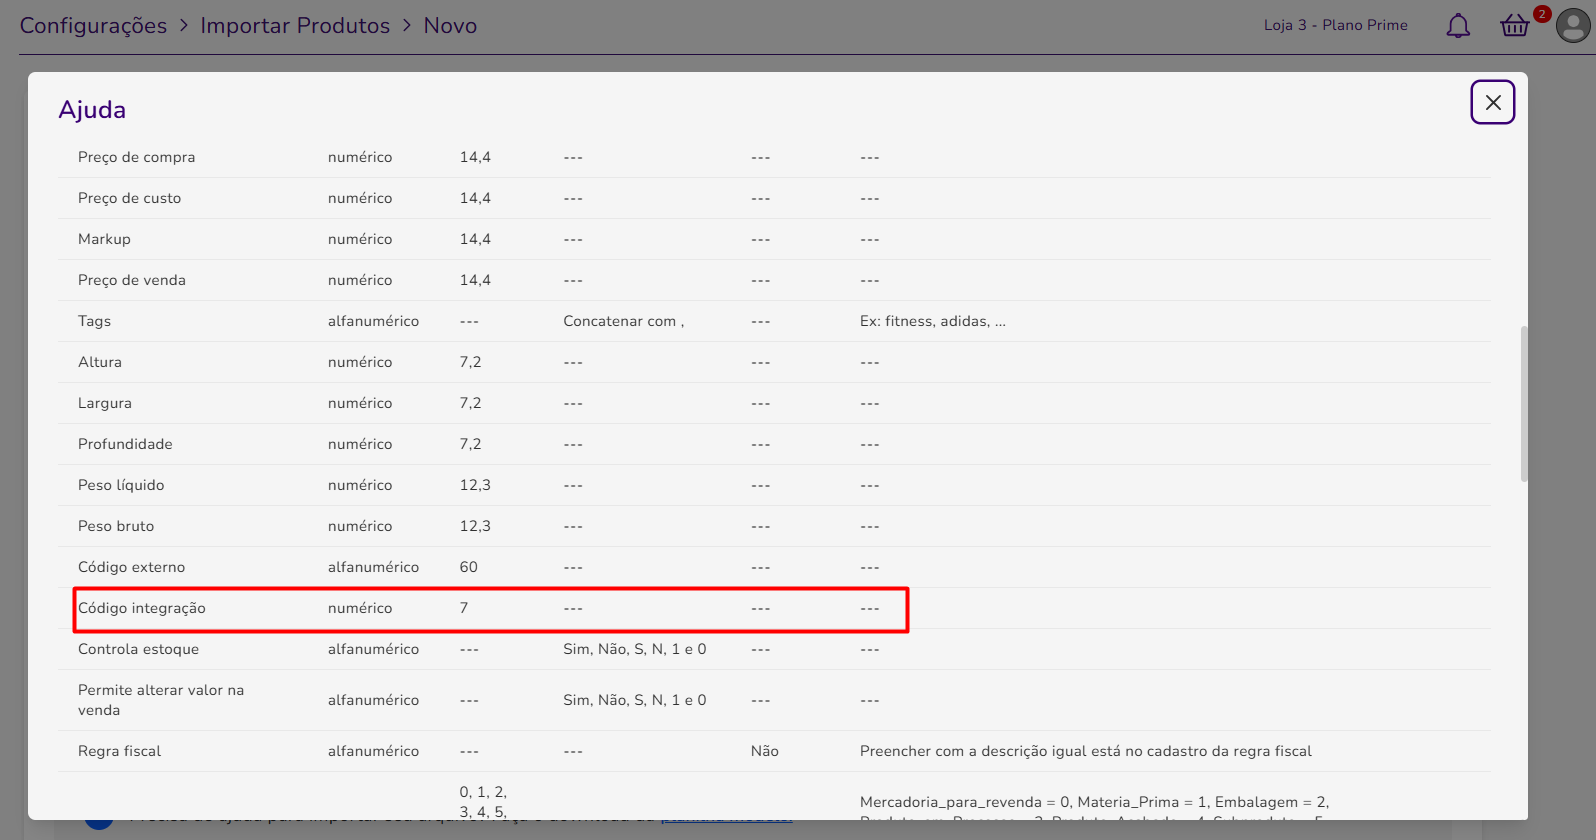The width and height of the screenshot is (1596, 840).
Task: Select the Tags row label
Action: [94, 321]
